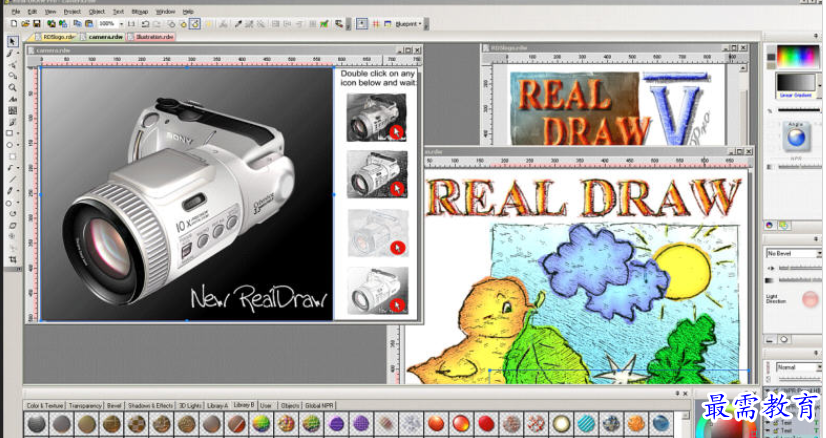Open the File menu
This screenshot has height=438, width=826.
(16, 11)
